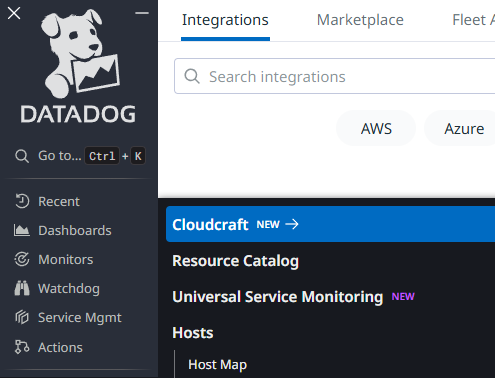The image size is (495, 378).
Task: Click the Go to search magnifier icon
Action: pyautogui.click(x=22, y=156)
